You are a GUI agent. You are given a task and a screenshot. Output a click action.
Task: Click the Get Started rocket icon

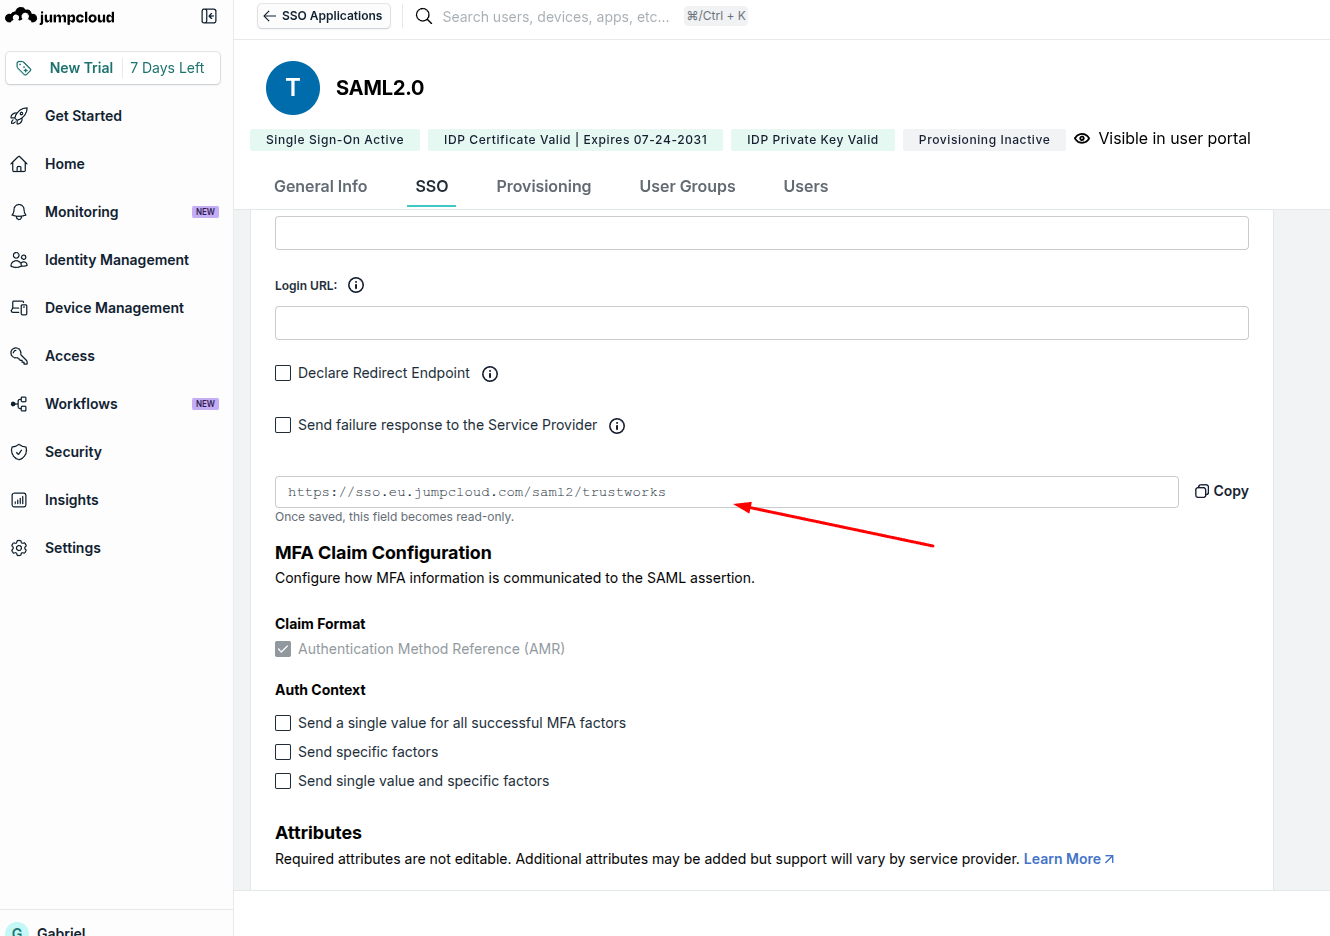[x=19, y=116]
